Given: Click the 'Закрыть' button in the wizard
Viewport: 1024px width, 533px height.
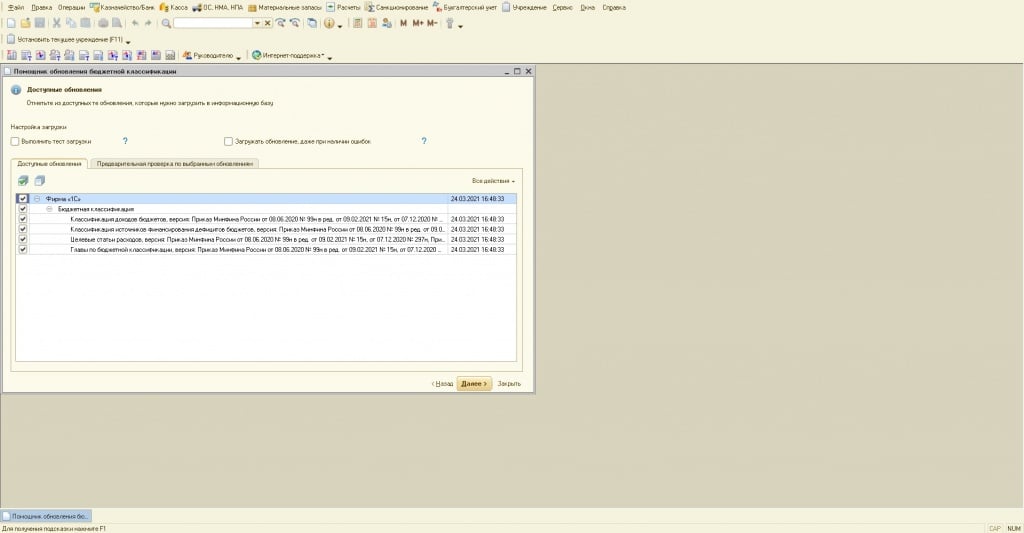Looking at the screenshot, I should [x=509, y=383].
